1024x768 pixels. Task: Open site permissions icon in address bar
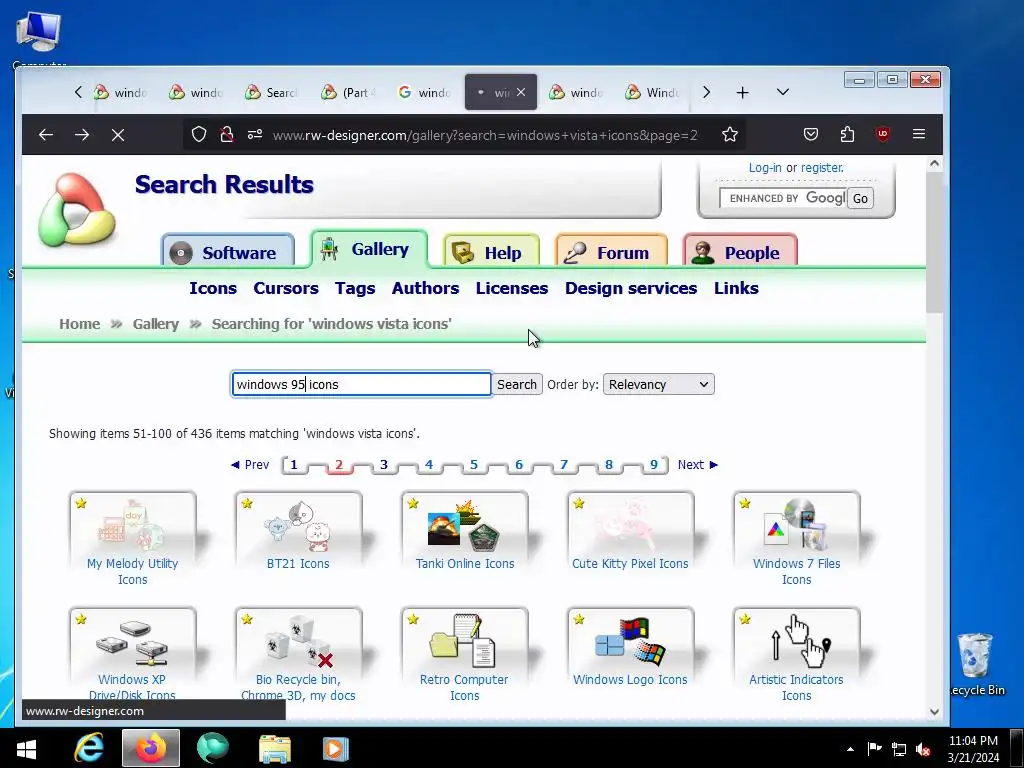point(255,135)
